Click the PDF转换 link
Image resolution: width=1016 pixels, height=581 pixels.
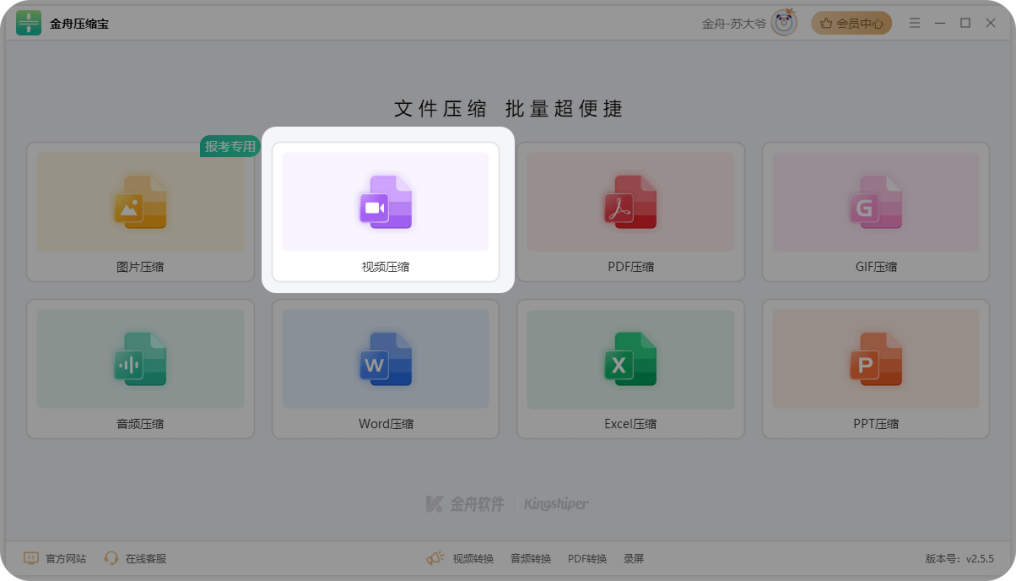tap(587, 558)
